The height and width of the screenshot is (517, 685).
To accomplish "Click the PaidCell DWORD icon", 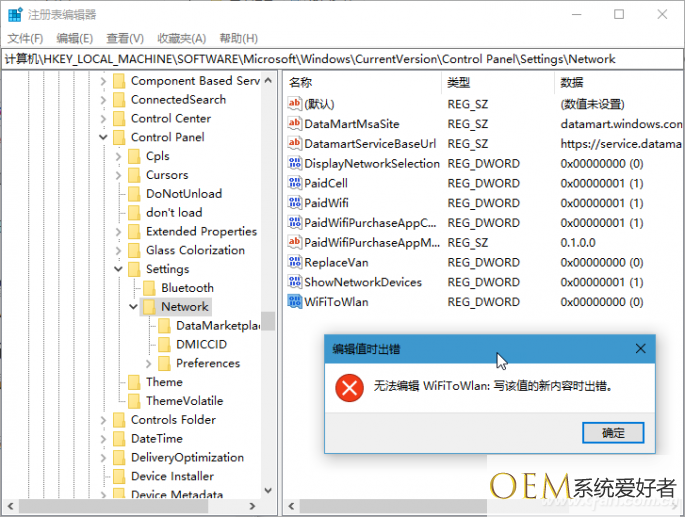I will 295,183.
